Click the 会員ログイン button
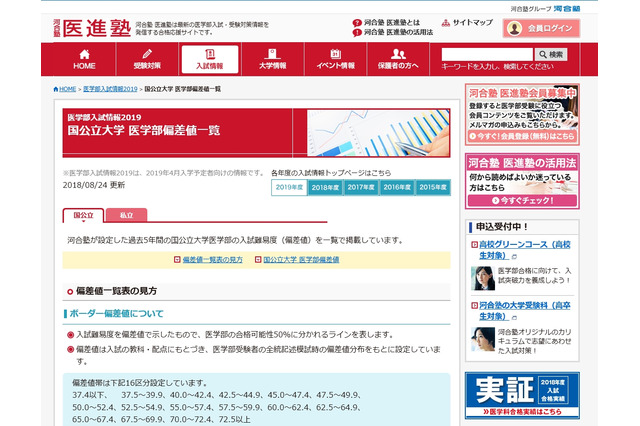Image resolution: width=640 pixels, height=426 pixels. click(541, 28)
